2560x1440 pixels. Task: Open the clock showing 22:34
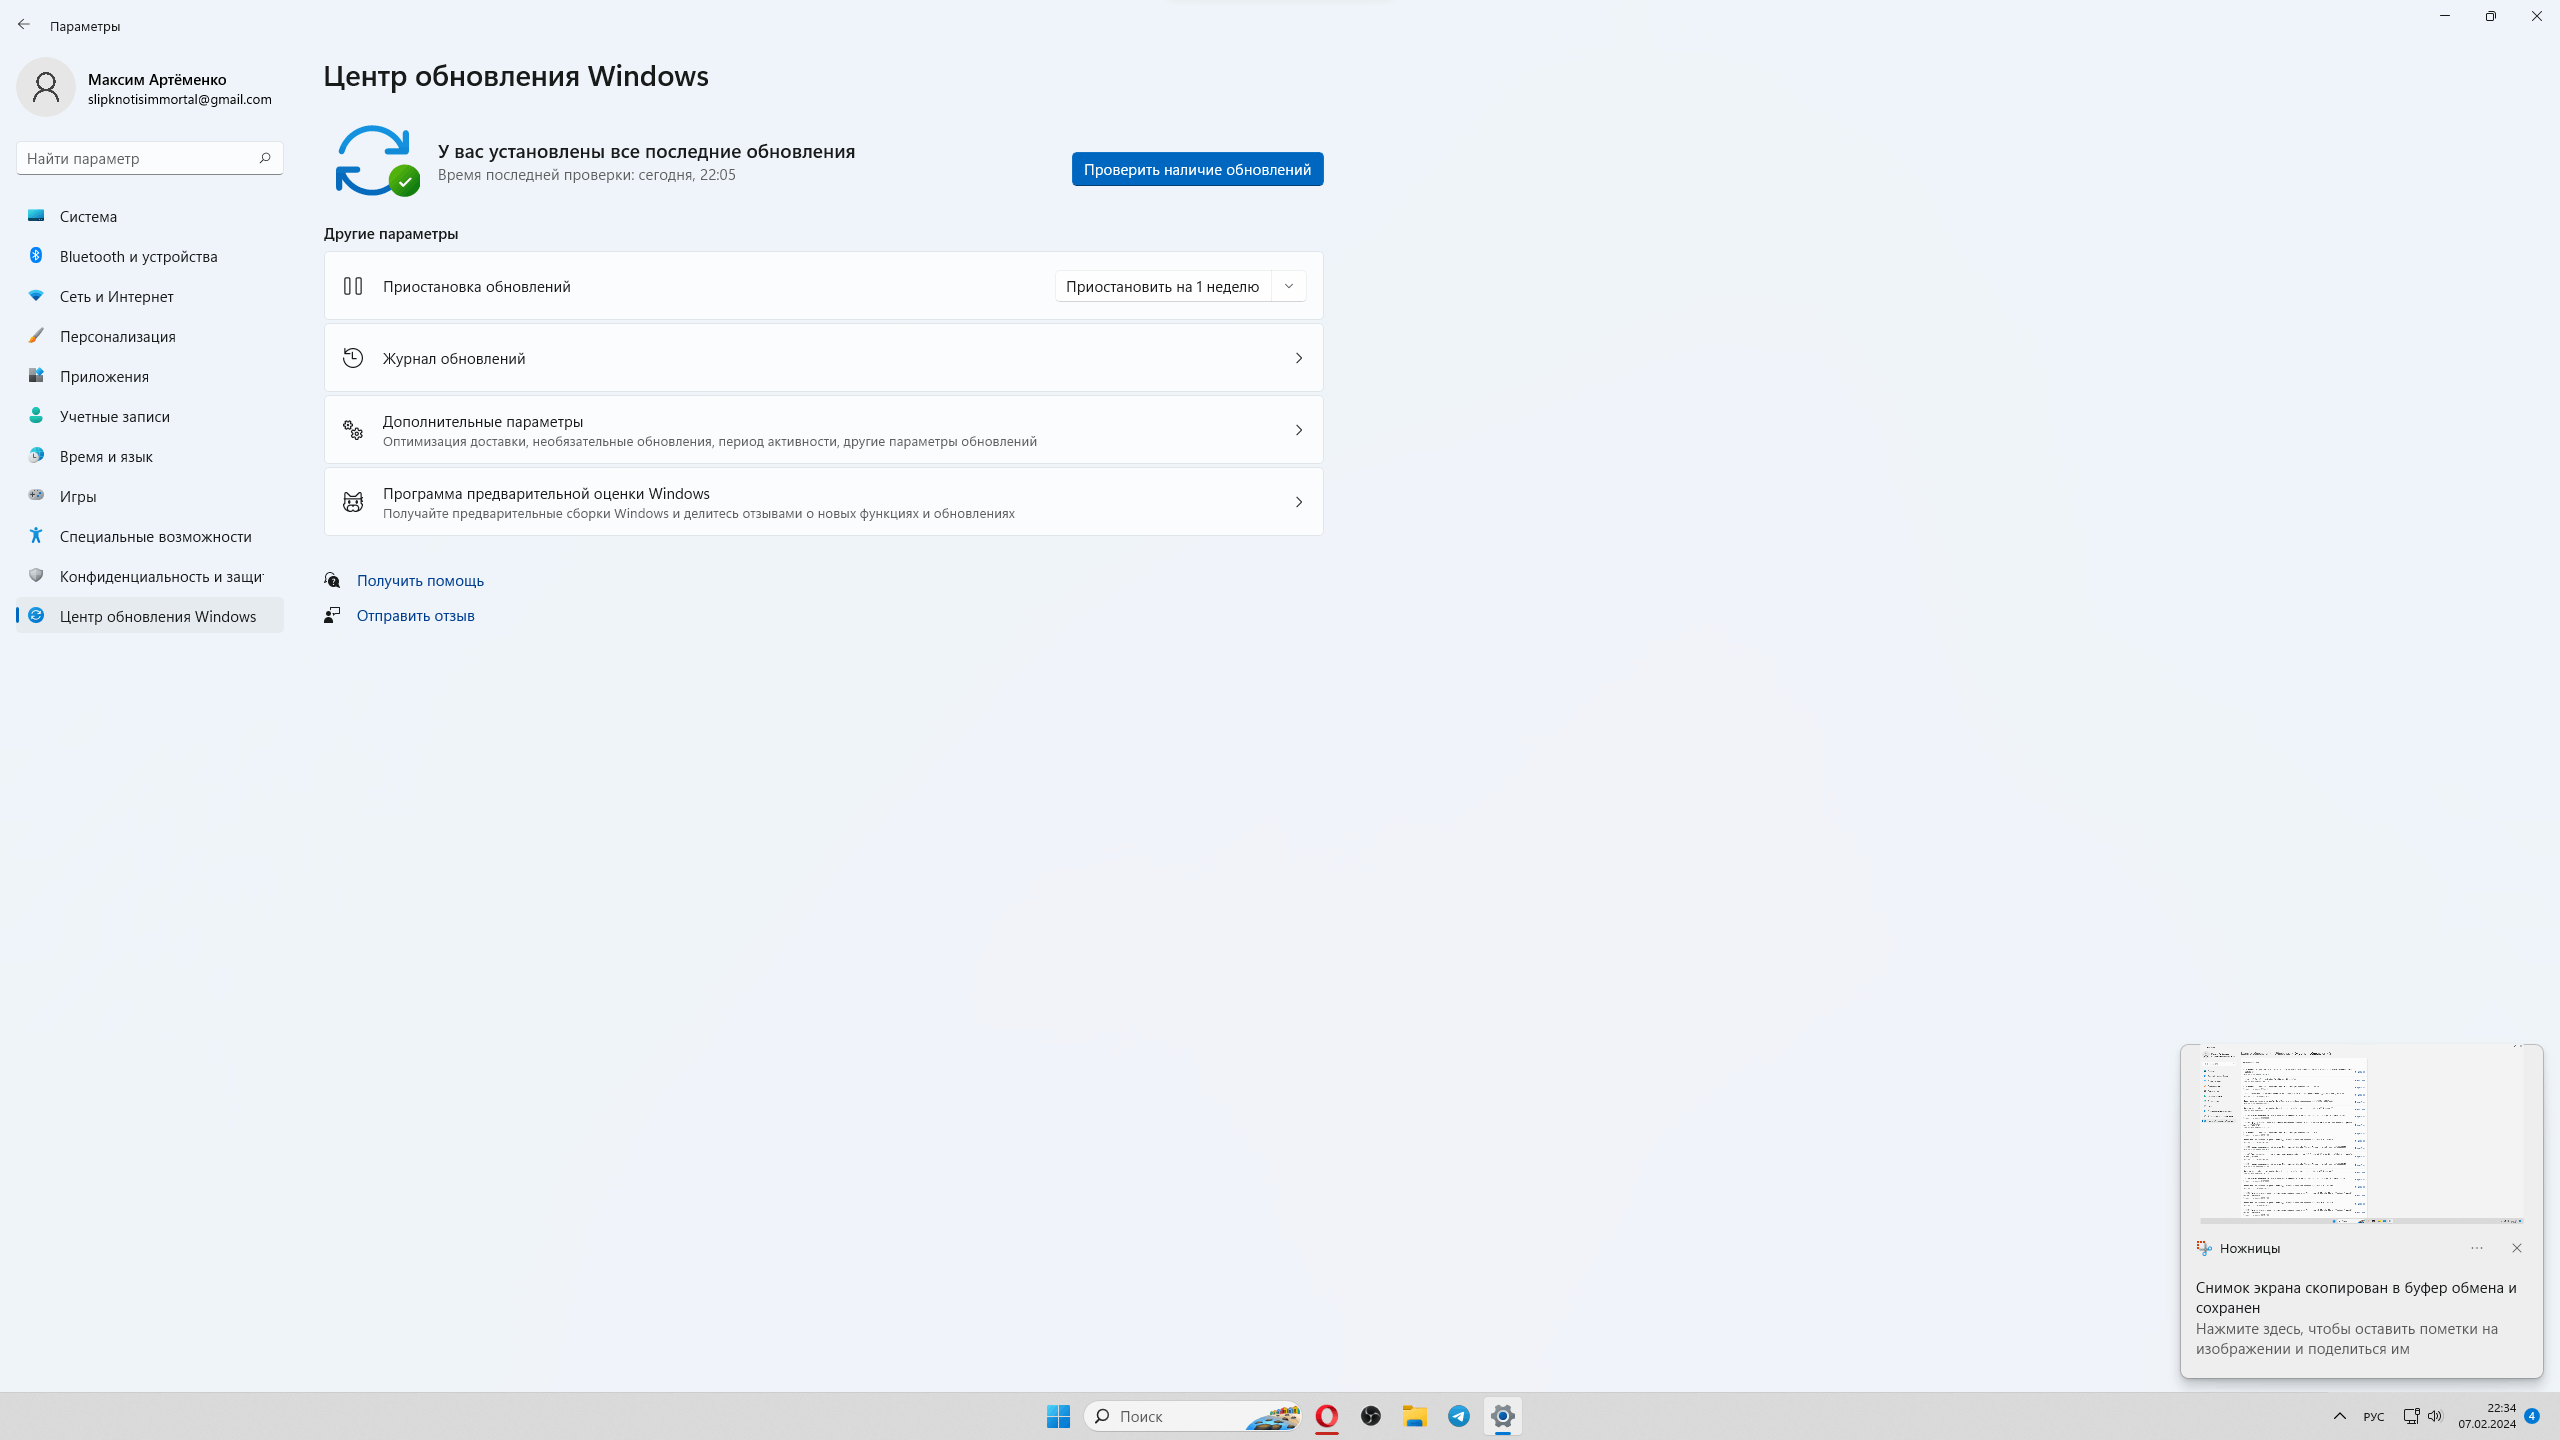[x=2487, y=1416]
